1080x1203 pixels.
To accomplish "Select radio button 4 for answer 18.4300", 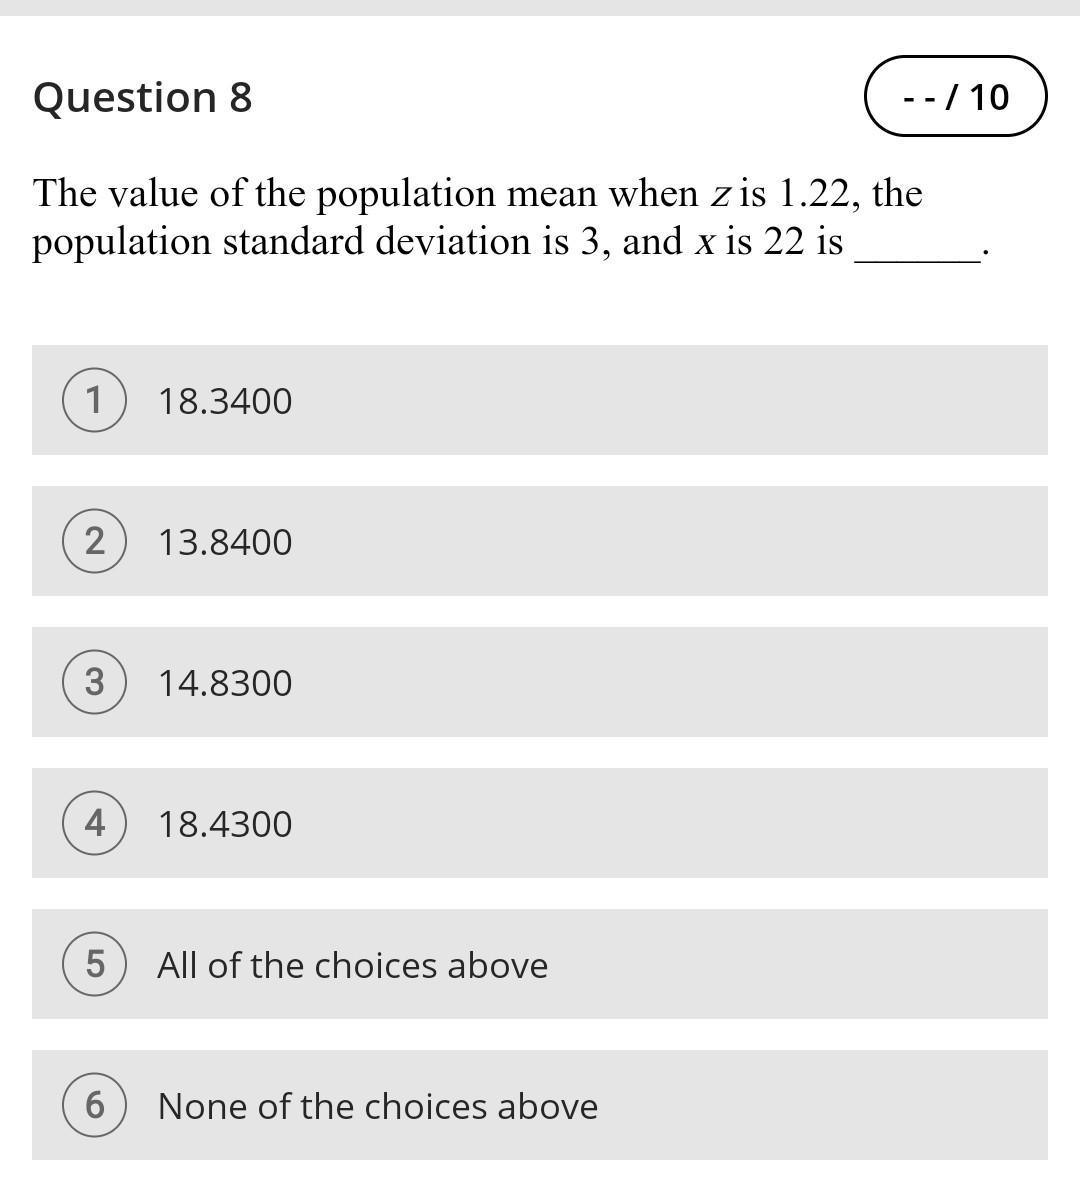I will coord(95,823).
